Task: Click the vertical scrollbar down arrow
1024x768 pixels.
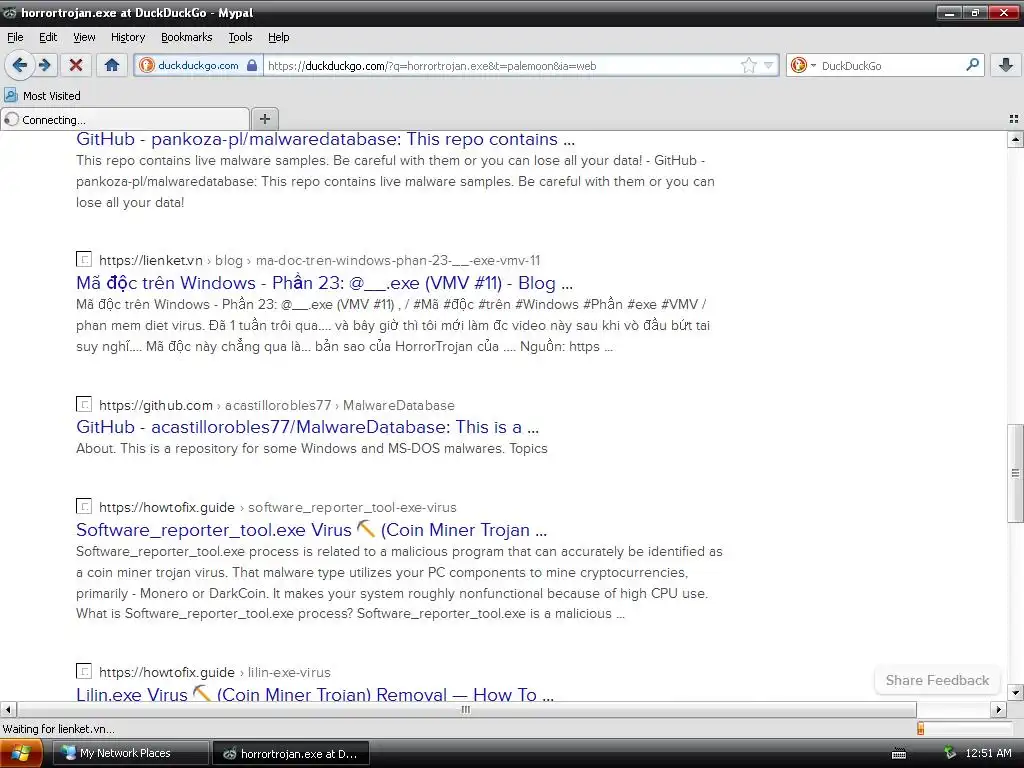Action: [x=1015, y=692]
